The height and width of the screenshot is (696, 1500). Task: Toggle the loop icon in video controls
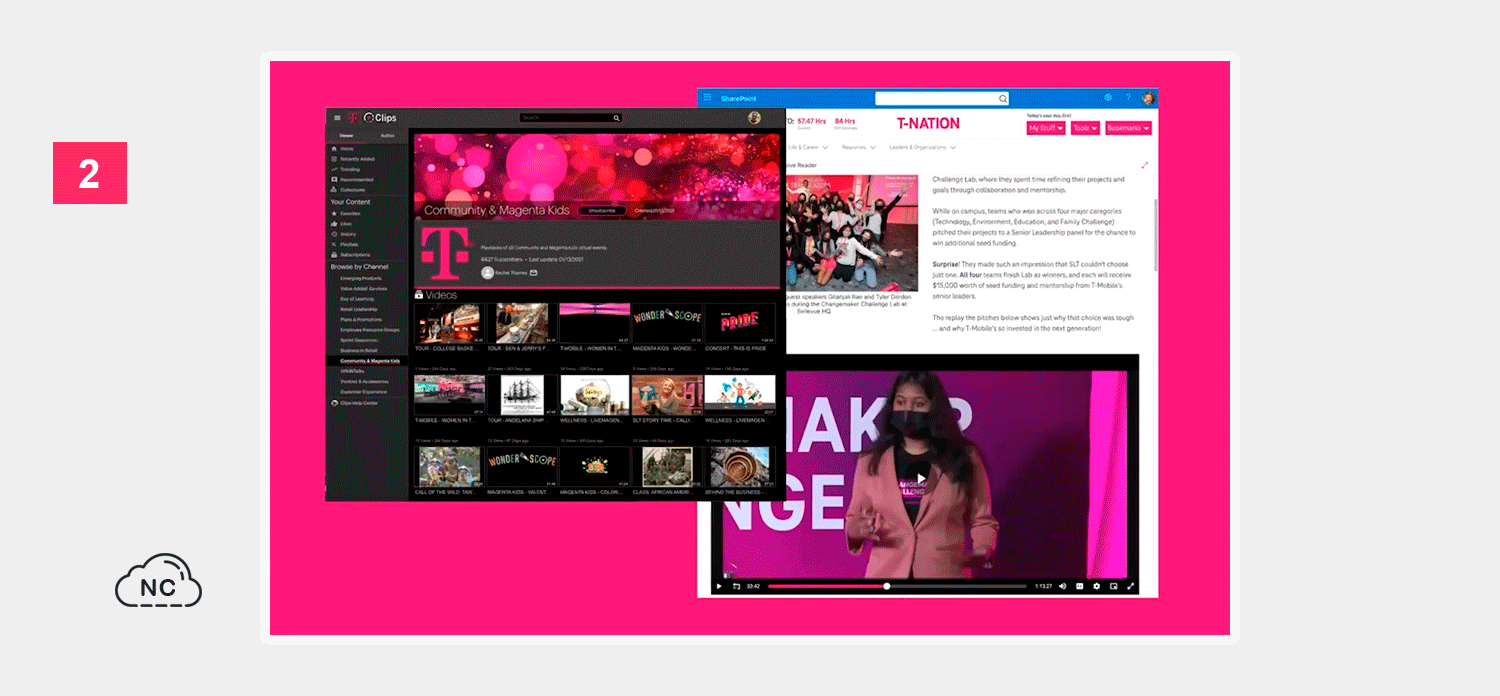point(736,586)
